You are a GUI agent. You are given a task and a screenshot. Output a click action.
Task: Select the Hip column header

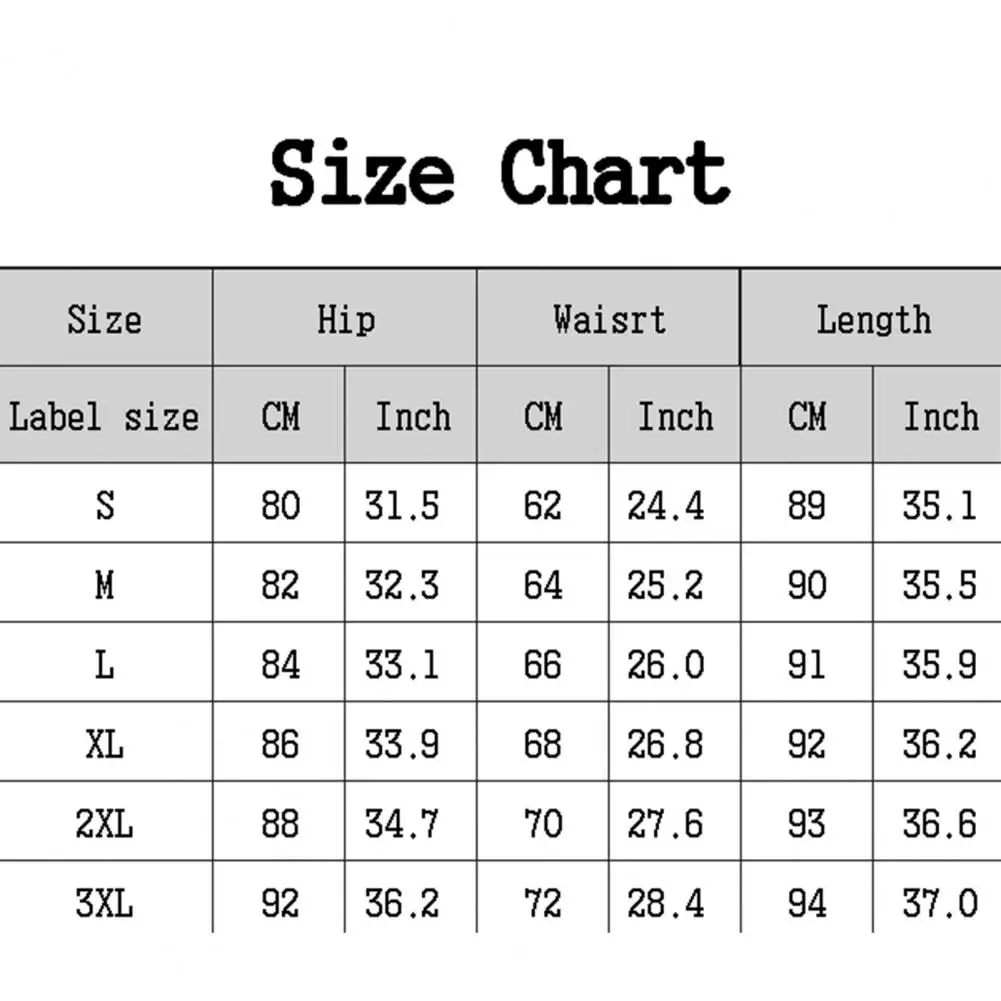pos(345,320)
